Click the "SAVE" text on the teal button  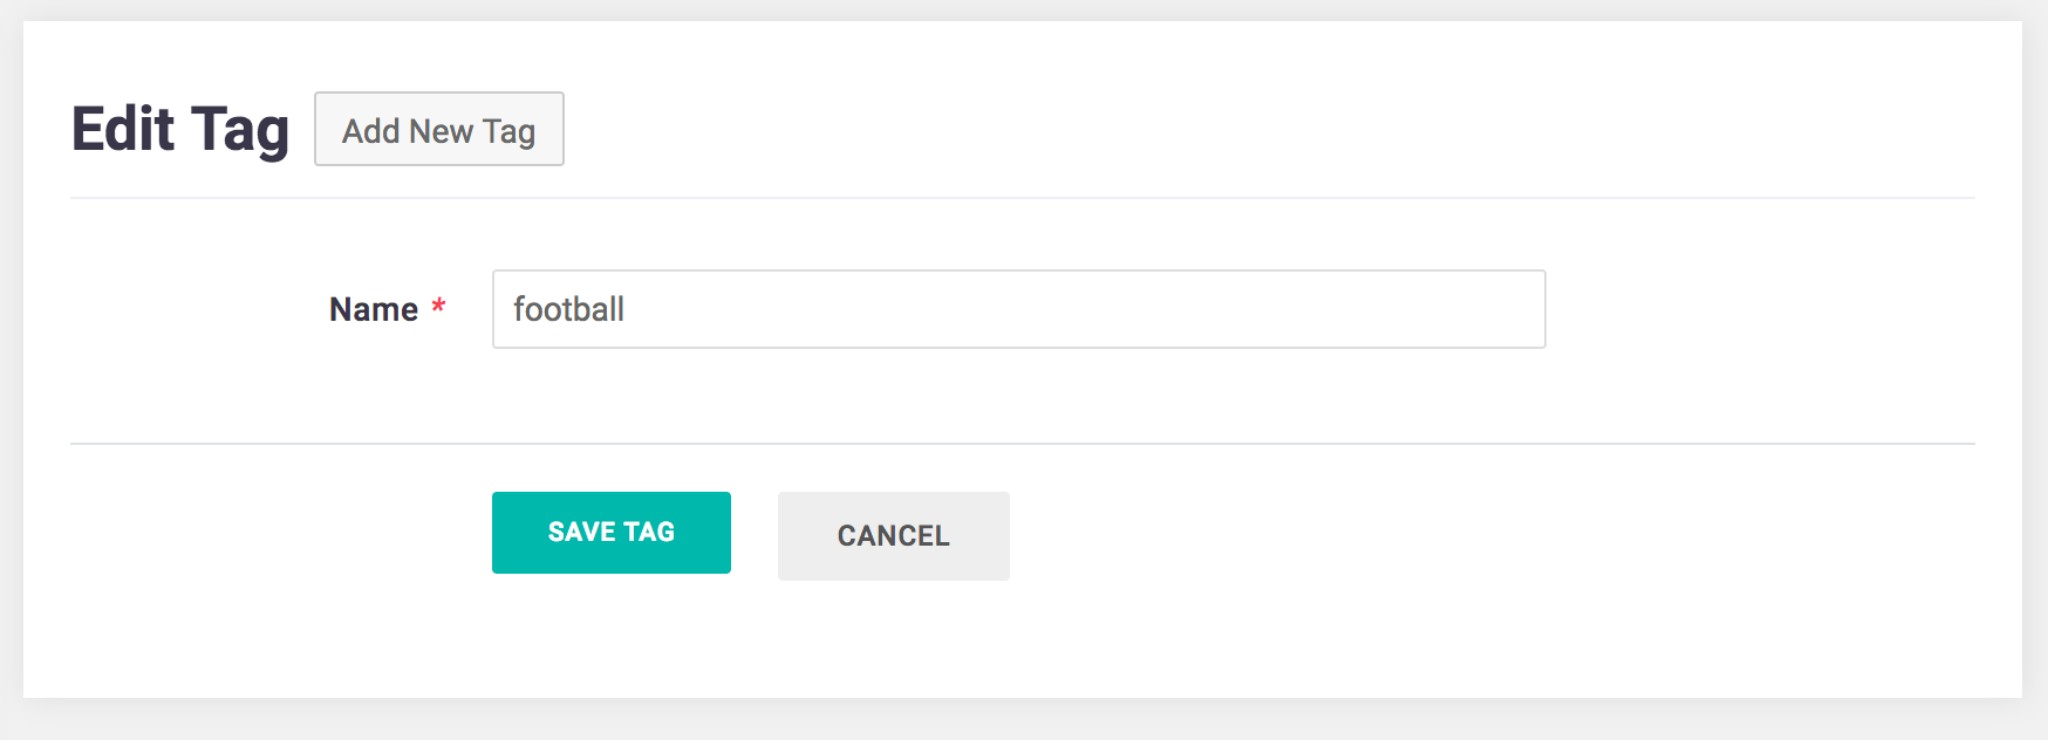click(x=581, y=532)
